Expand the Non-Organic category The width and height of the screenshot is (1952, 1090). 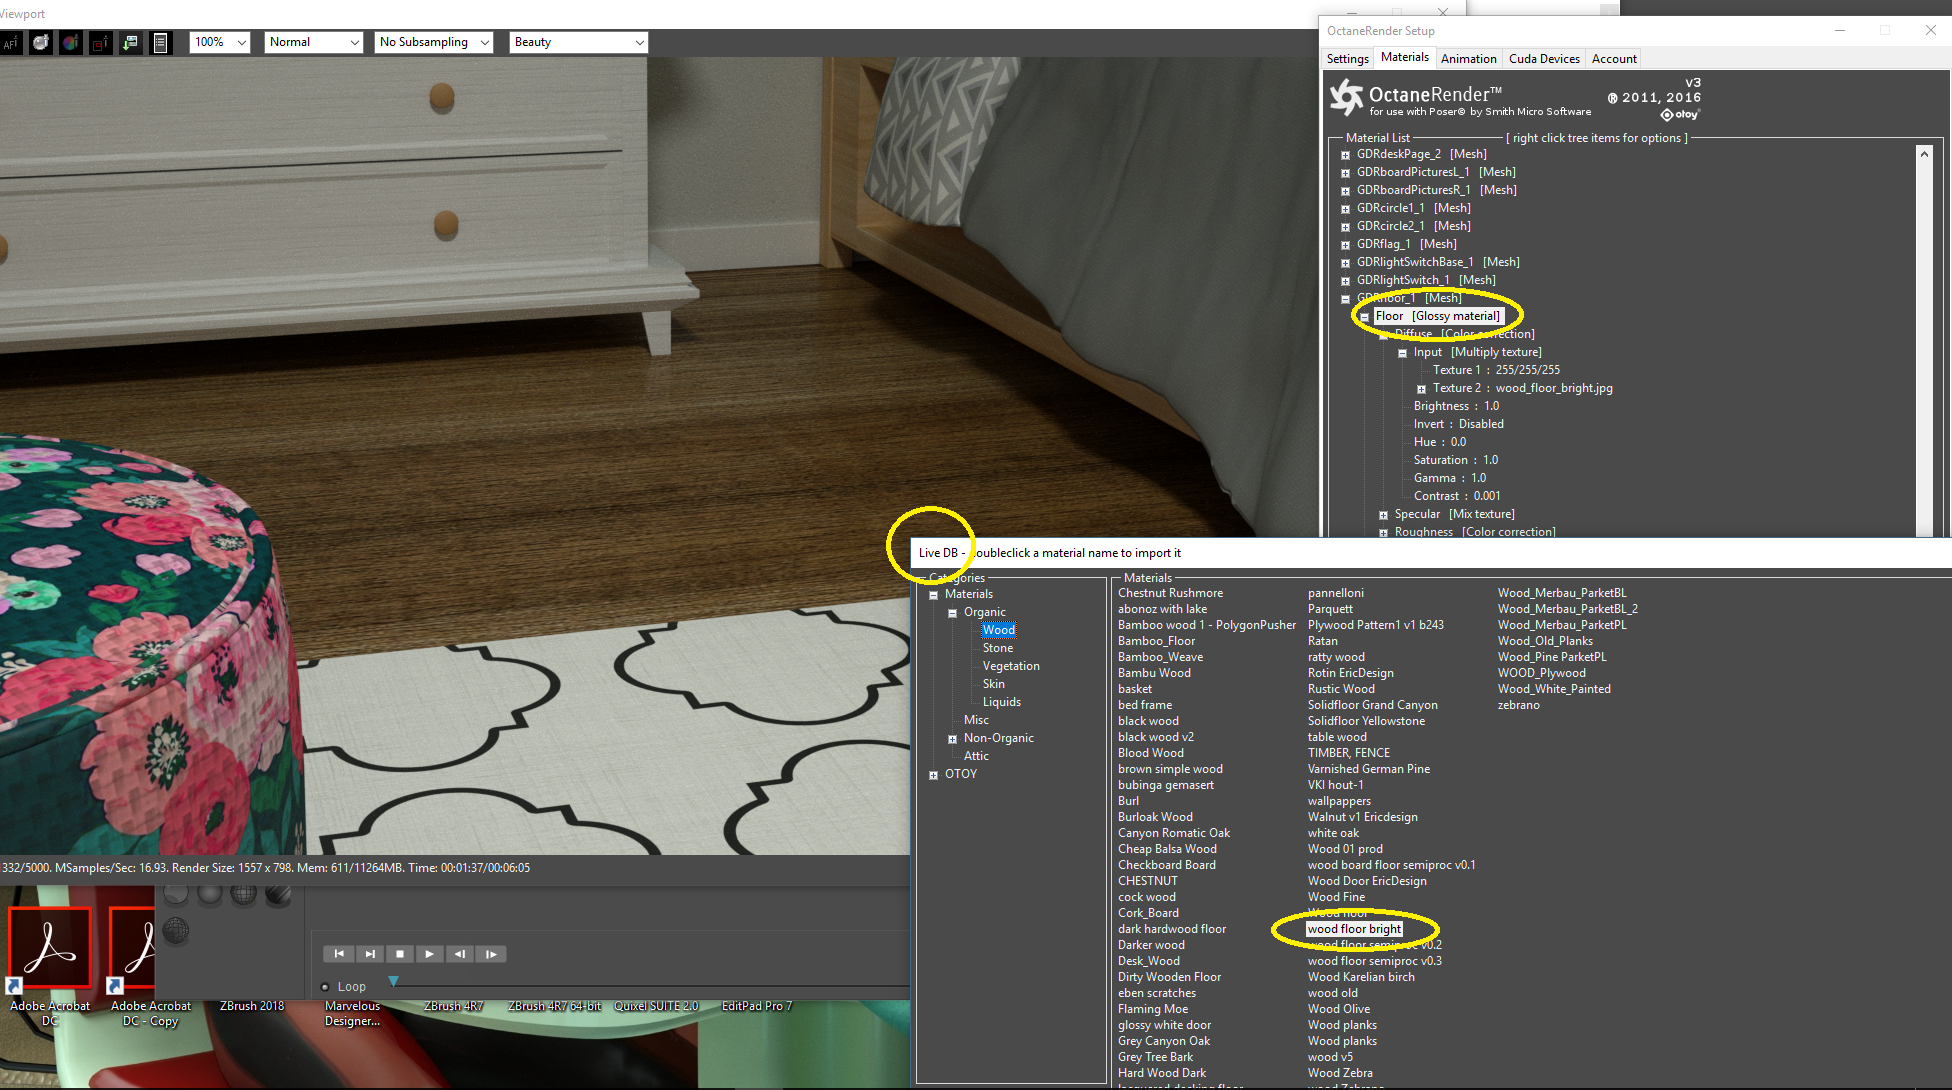(x=952, y=739)
